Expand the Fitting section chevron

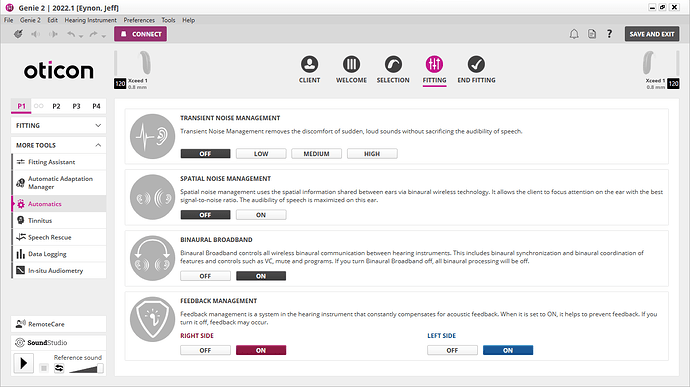98,125
